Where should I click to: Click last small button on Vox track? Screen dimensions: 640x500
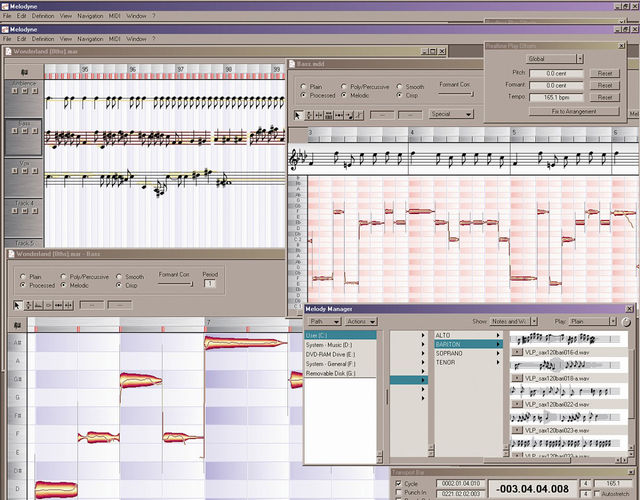(x=35, y=171)
